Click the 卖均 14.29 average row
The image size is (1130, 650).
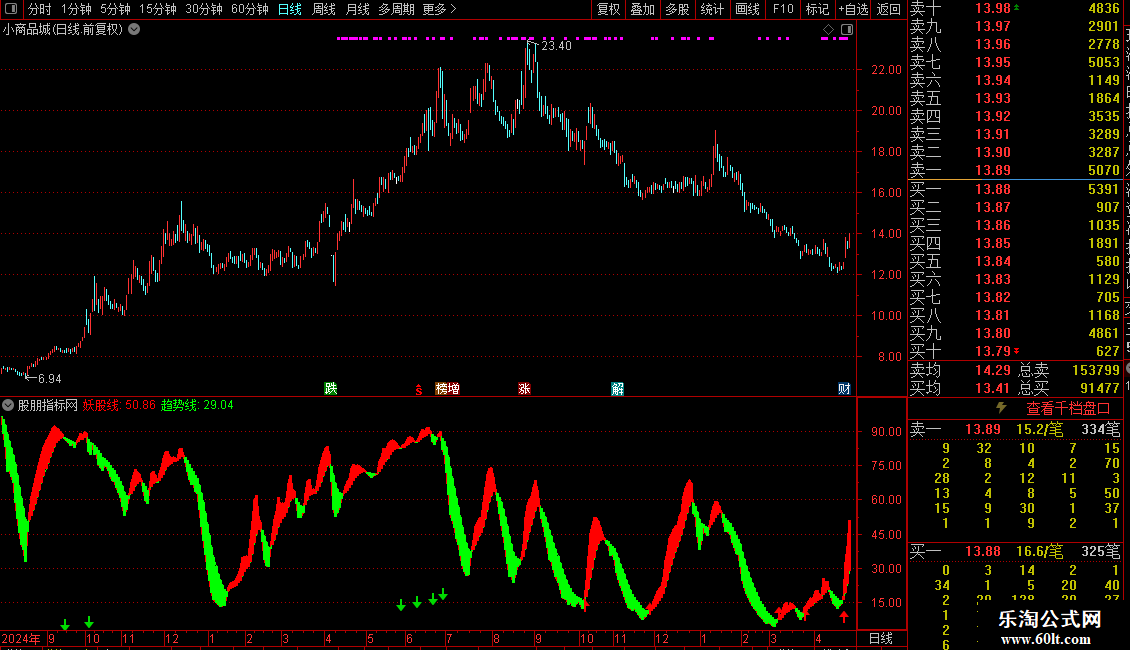960,370
